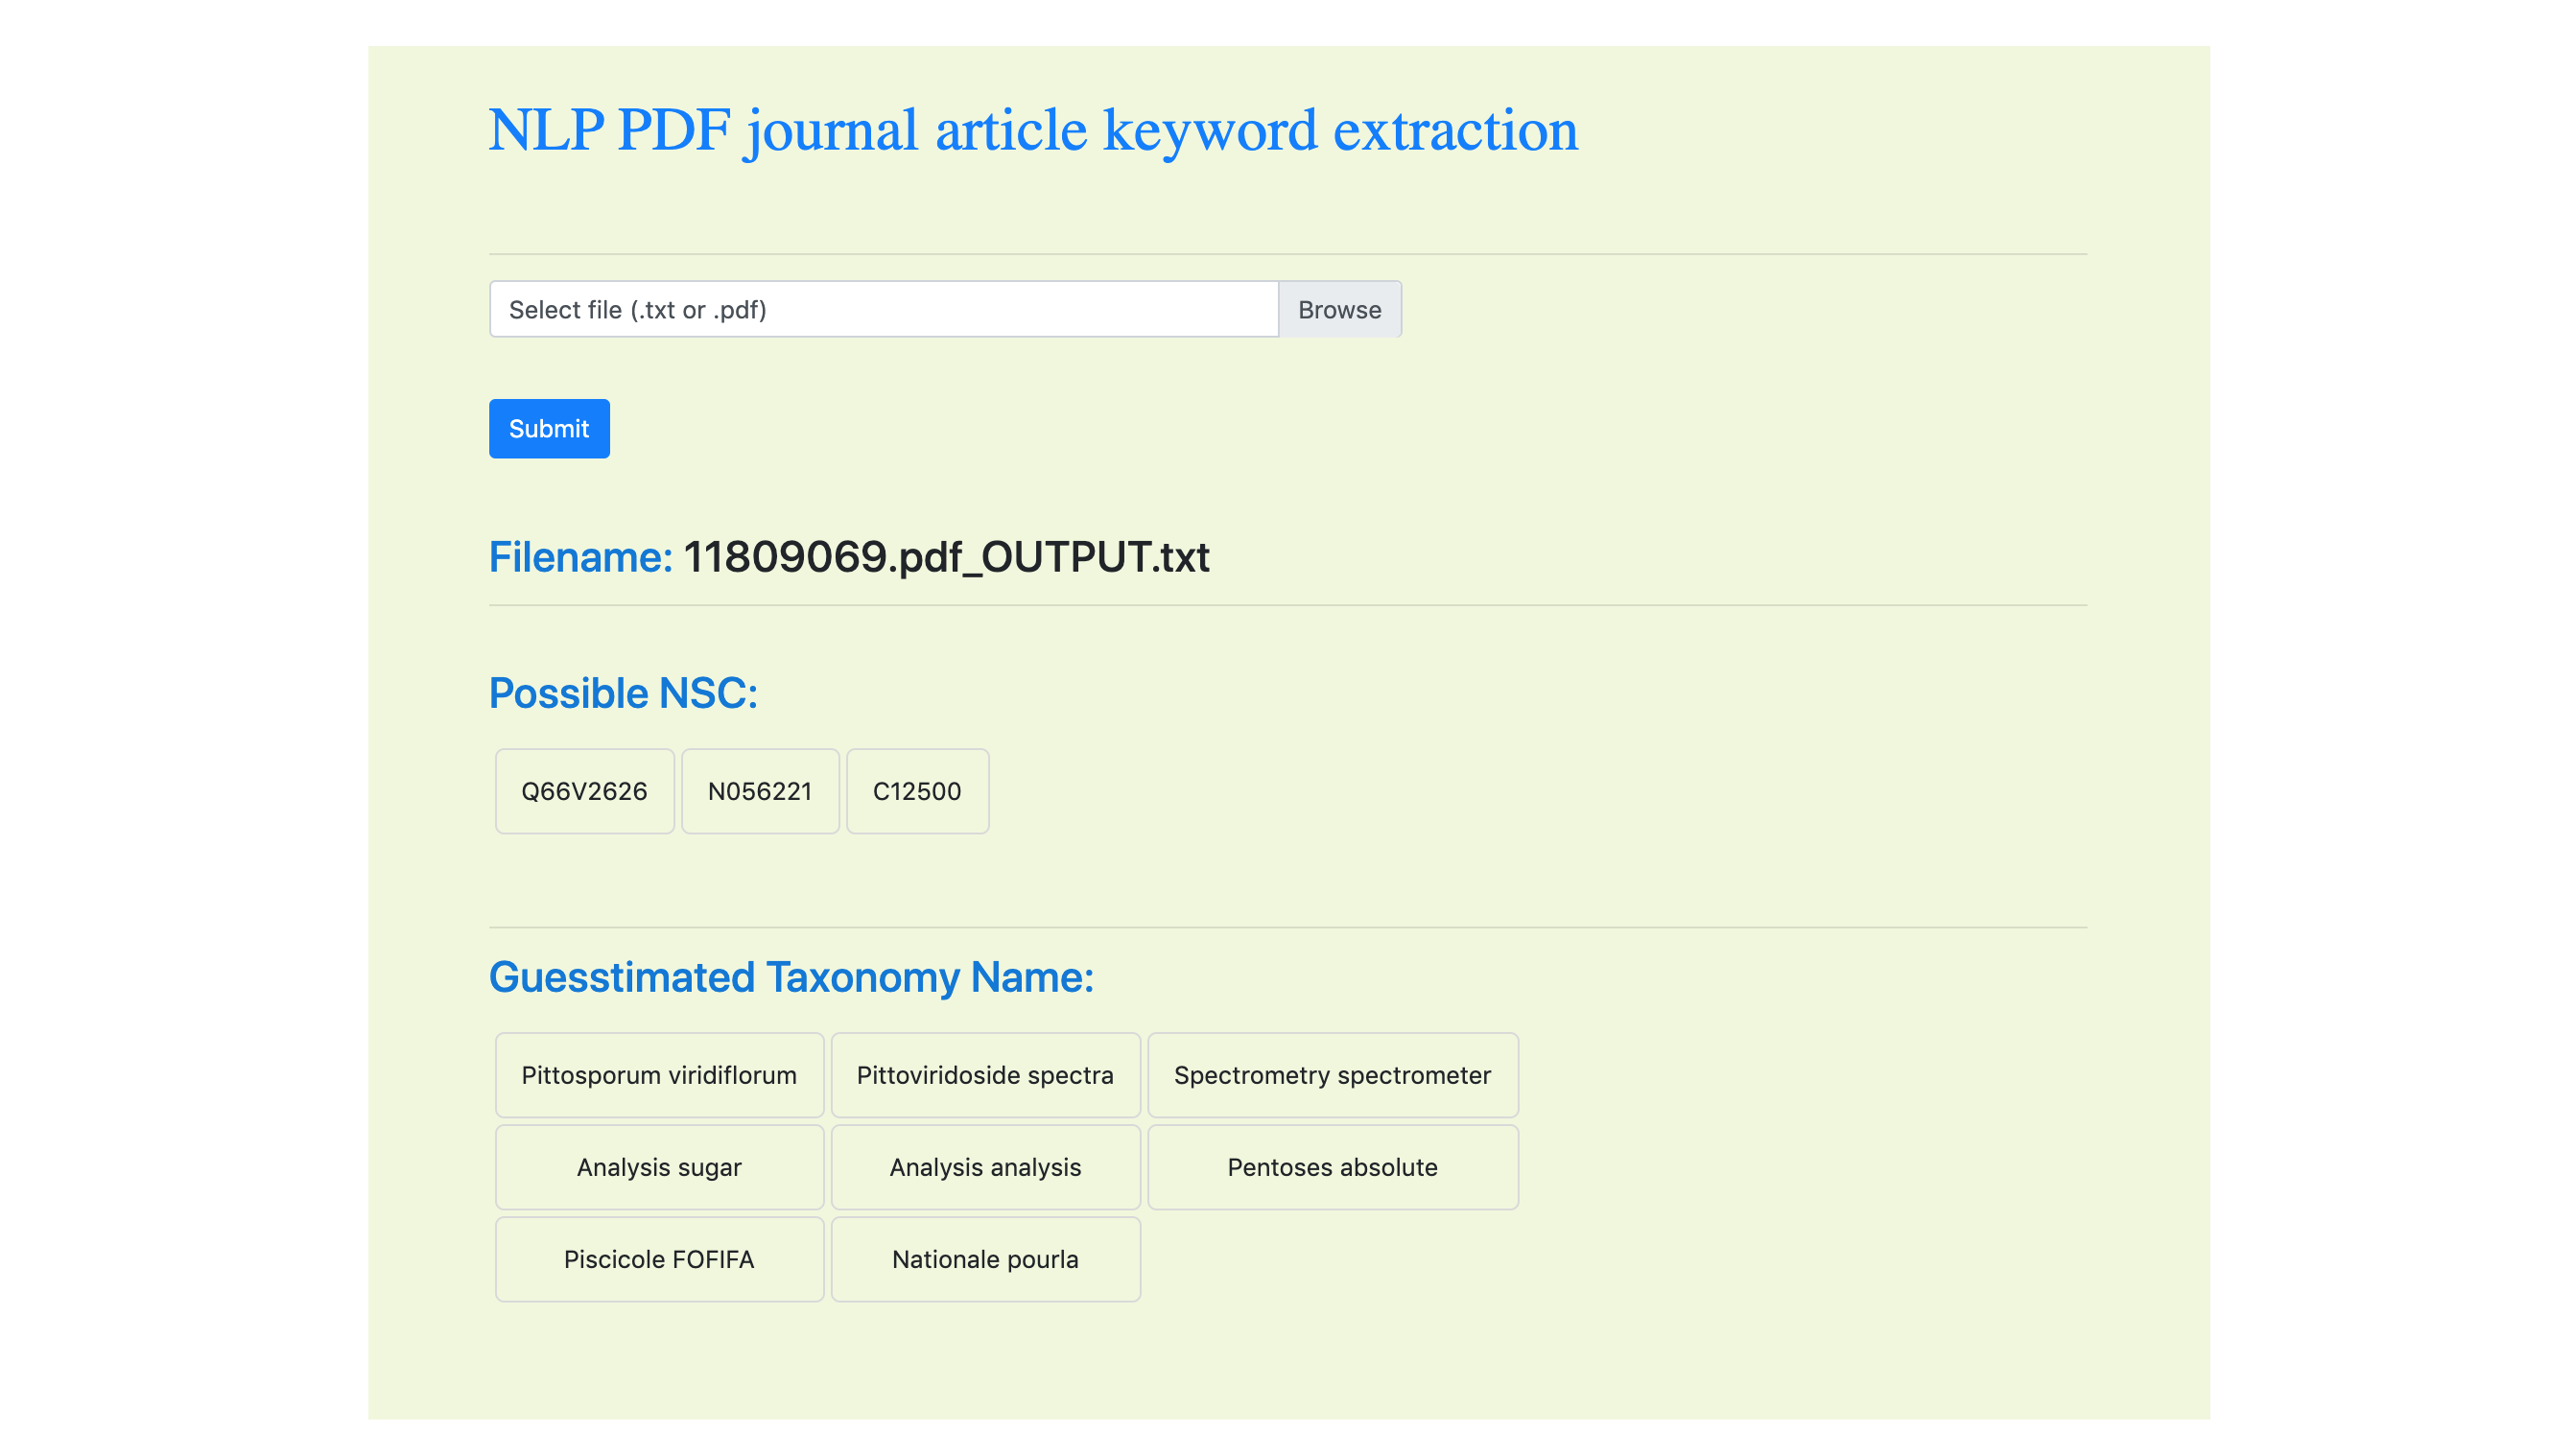
Task: Click the Nationale pourla tag
Action: 984,1259
